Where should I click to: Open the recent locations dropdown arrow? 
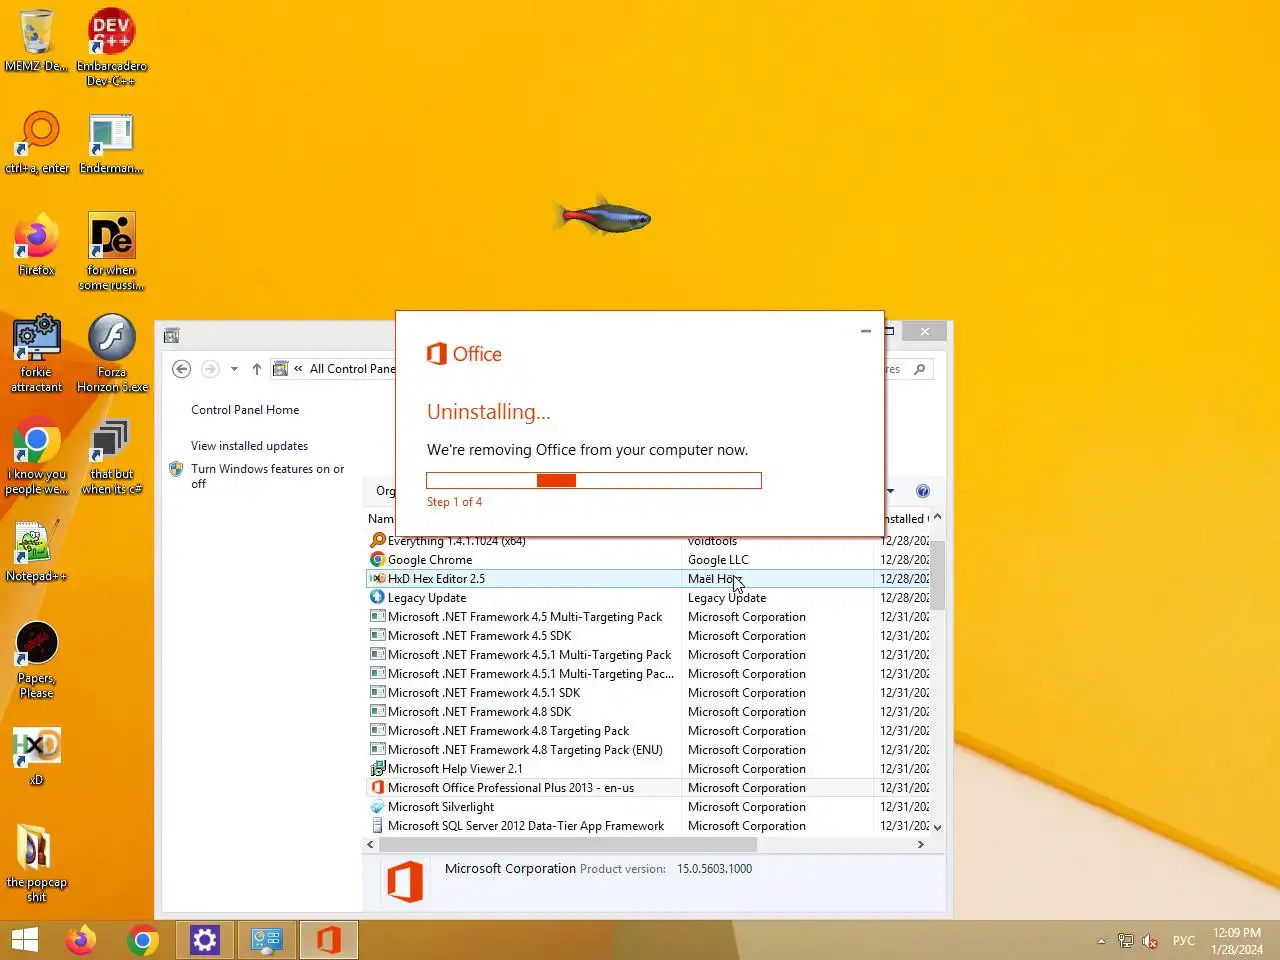pyautogui.click(x=234, y=369)
